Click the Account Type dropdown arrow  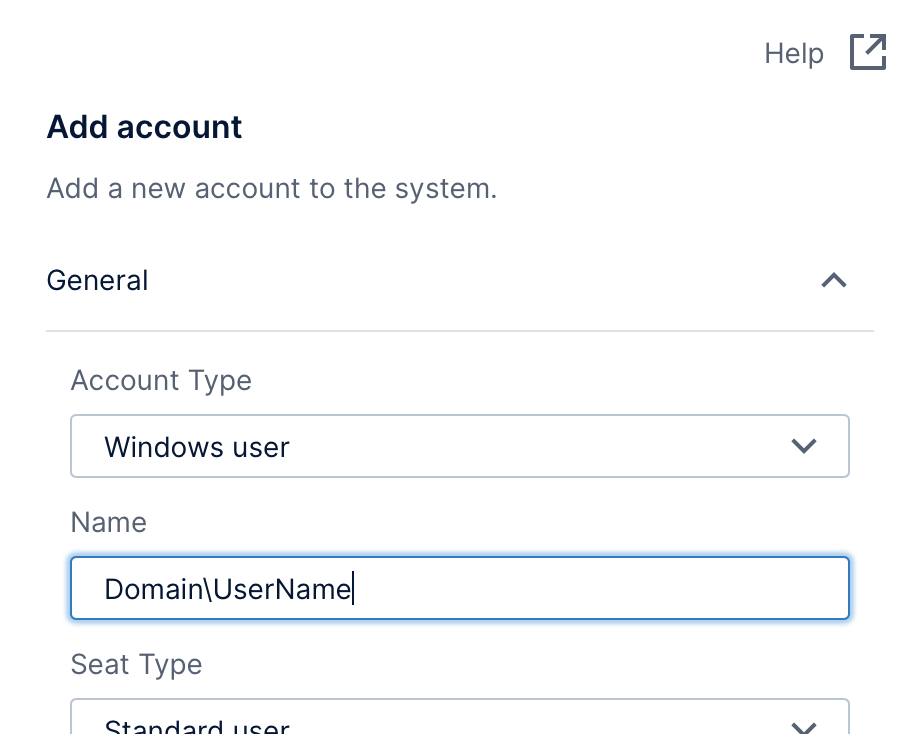coord(804,446)
